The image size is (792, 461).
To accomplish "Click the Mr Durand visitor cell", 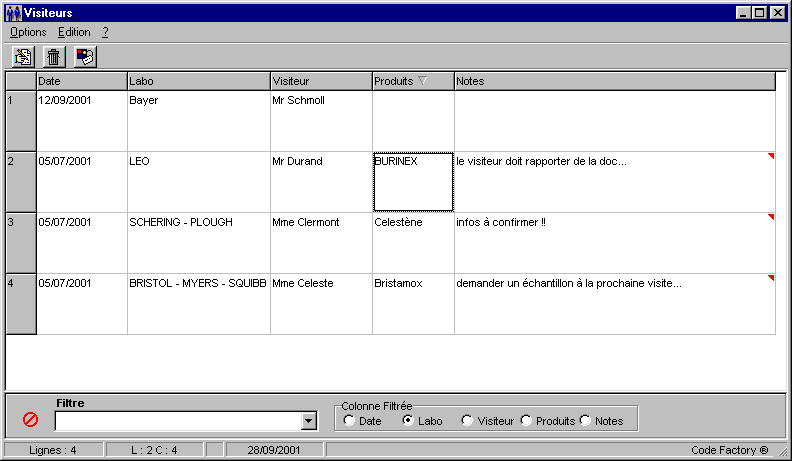I will [321, 182].
